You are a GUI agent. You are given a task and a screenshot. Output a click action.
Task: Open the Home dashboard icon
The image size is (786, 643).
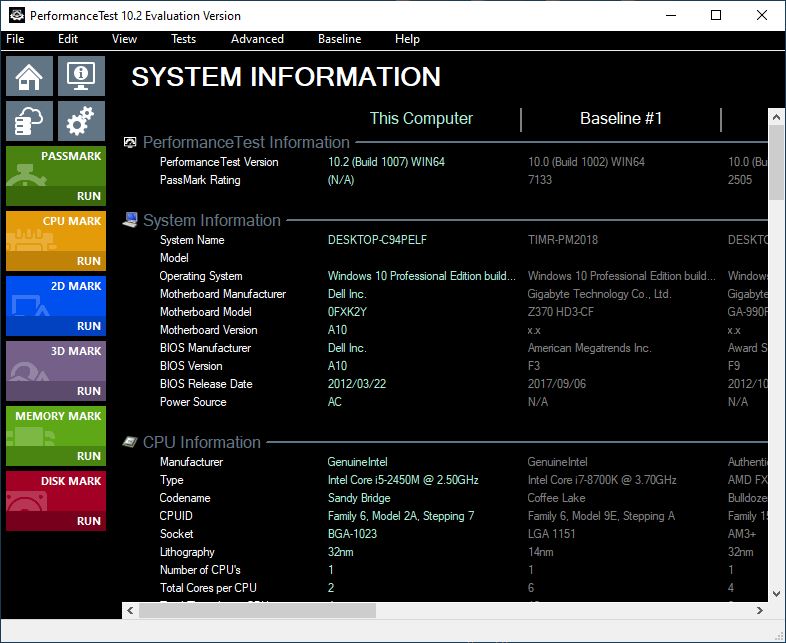click(30, 76)
